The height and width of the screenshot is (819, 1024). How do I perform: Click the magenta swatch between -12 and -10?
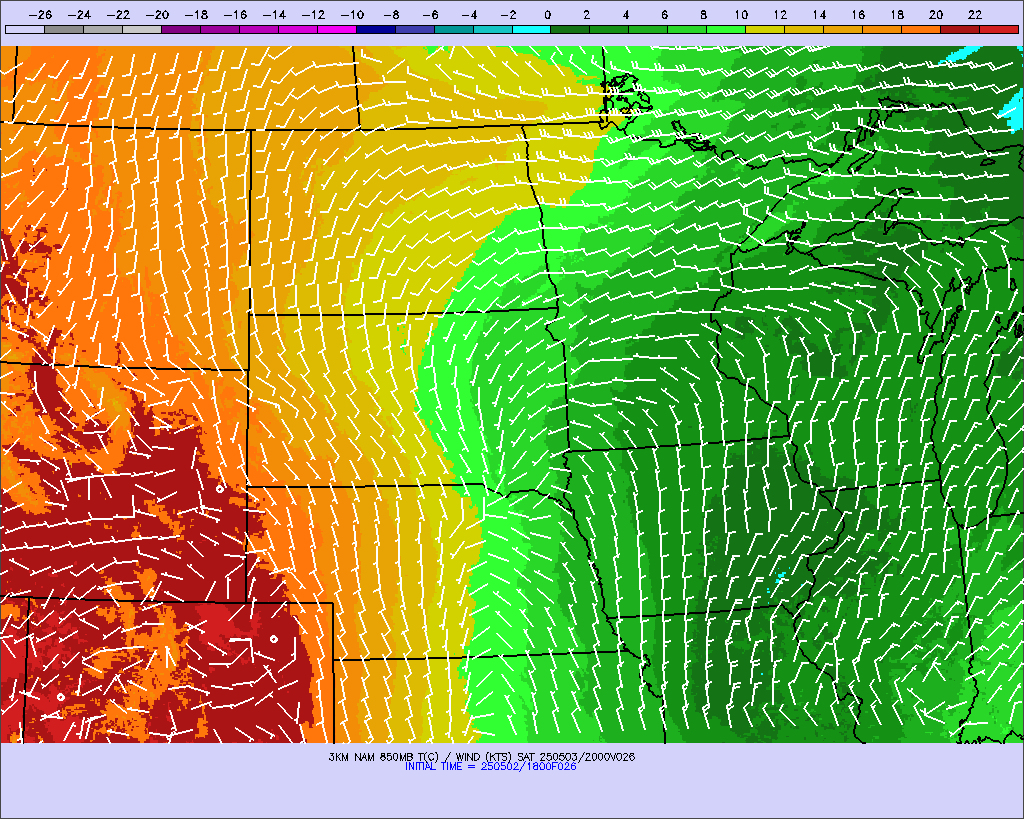[337, 29]
